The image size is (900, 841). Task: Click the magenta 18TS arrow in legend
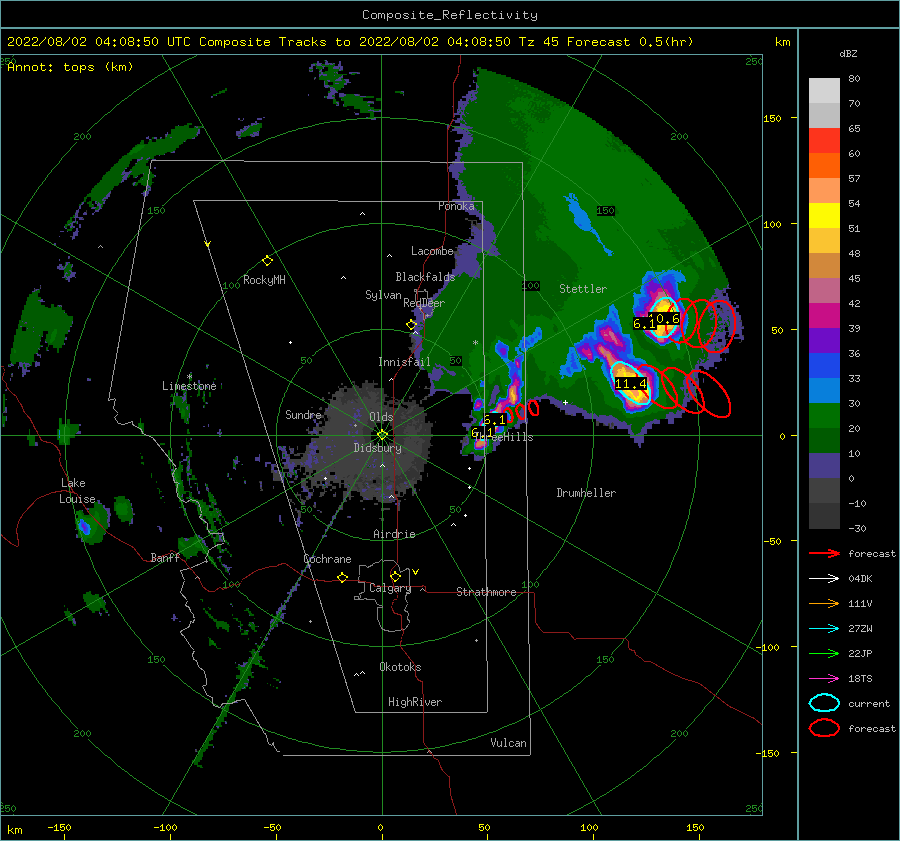pyautogui.click(x=824, y=679)
